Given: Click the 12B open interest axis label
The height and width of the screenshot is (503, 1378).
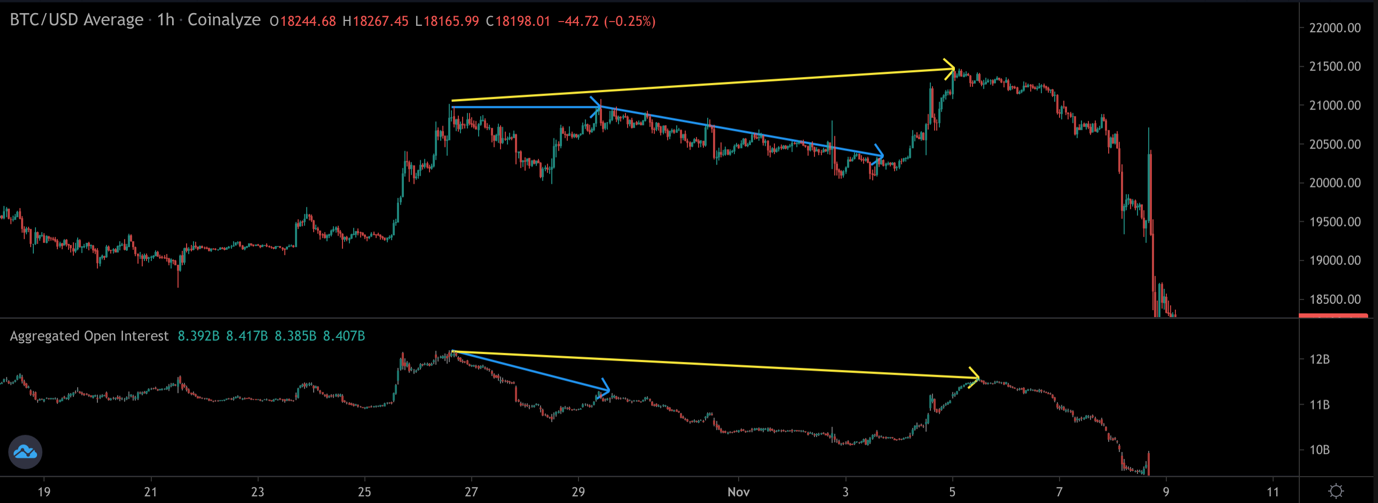Looking at the screenshot, I should pos(1318,359).
